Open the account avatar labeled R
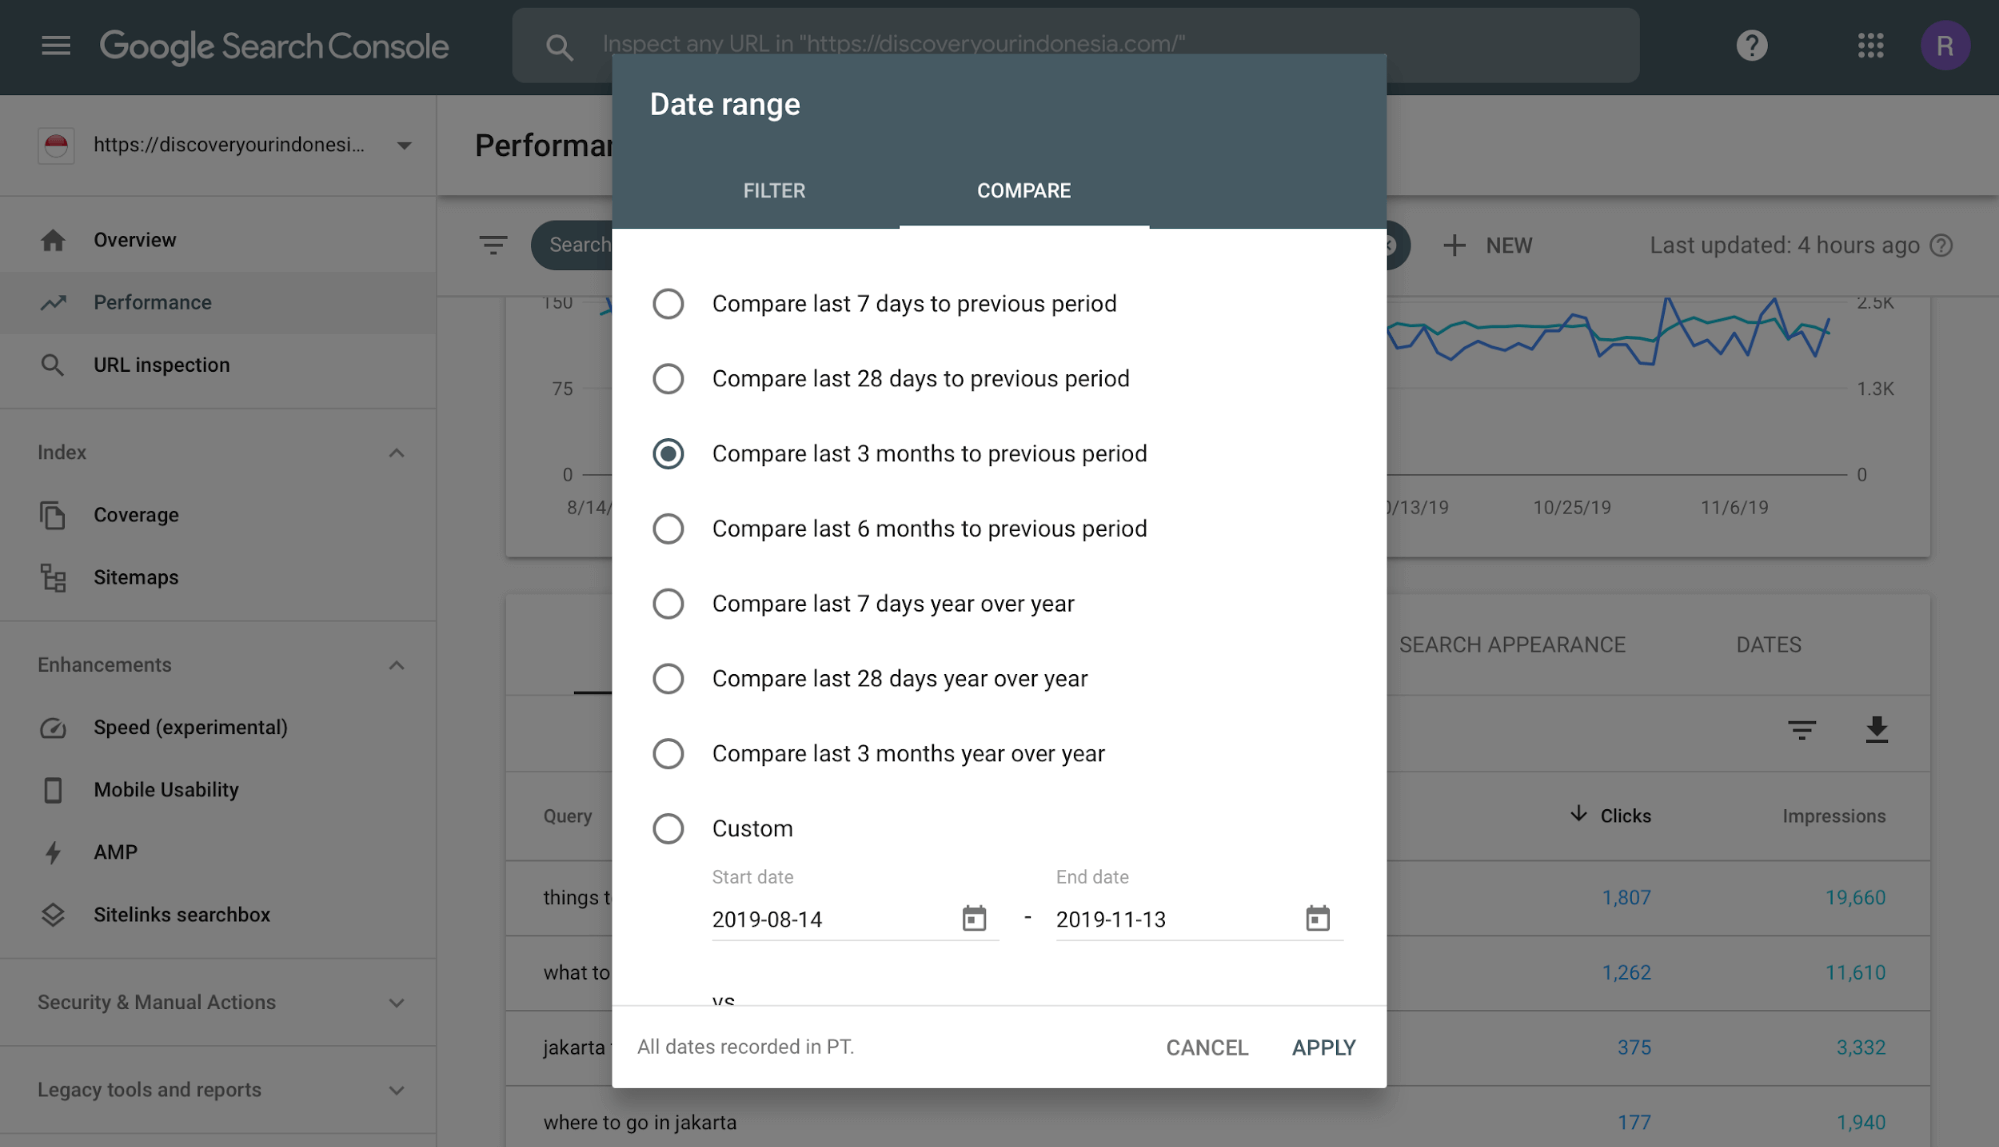 pyautogui.click(x=1944, y=45)
